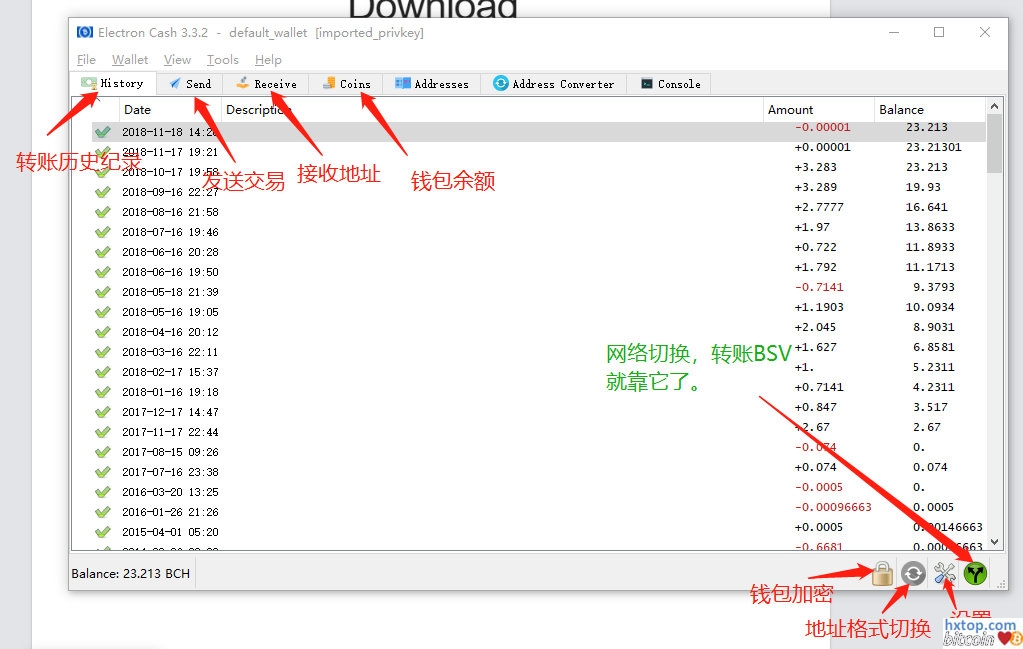
Task: Expand the Wallet menu
Action: (130, 60)
